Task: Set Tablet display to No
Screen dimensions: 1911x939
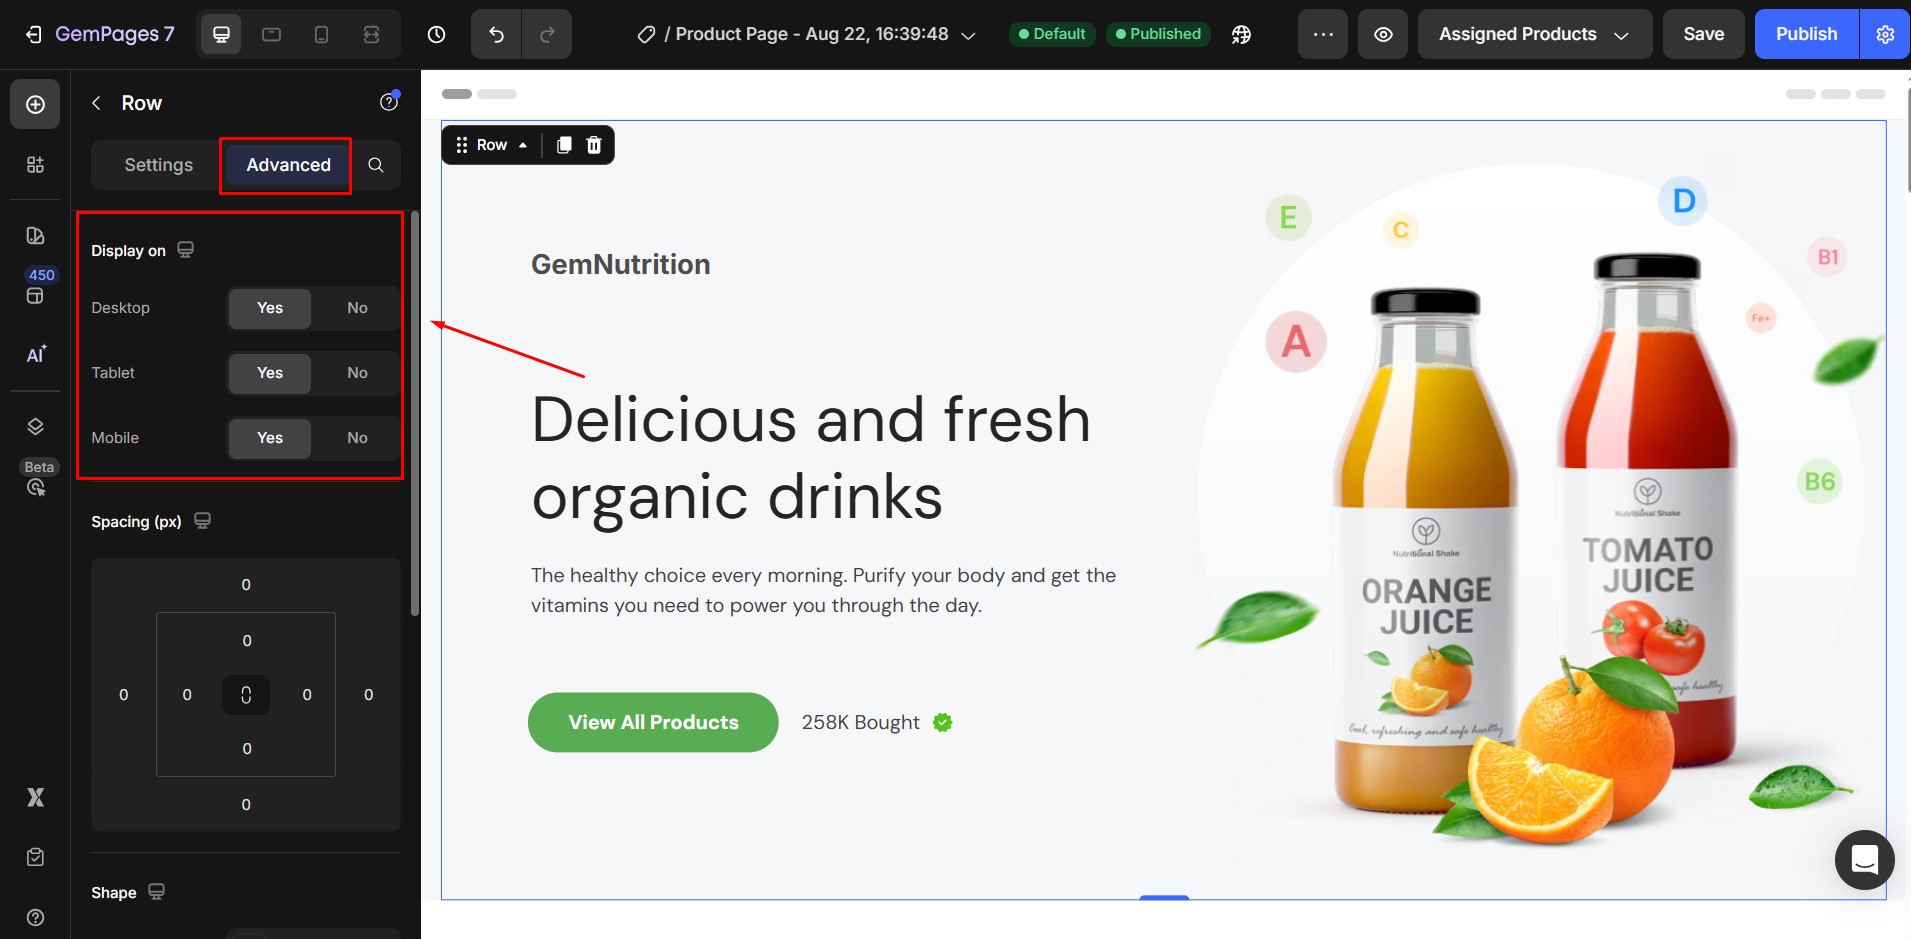Action: [357, 373]
